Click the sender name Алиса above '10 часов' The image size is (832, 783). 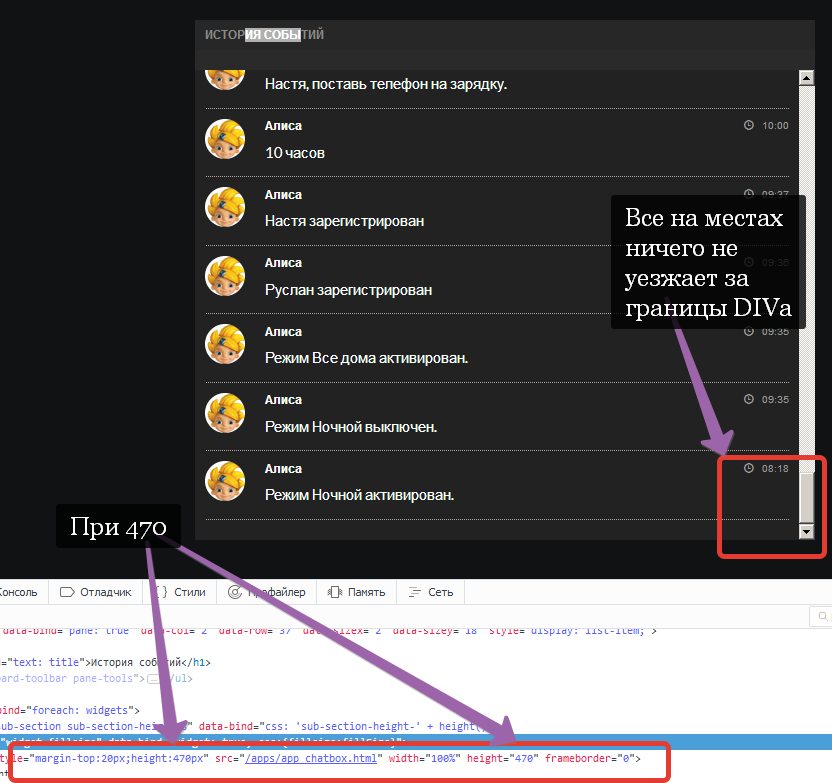[283, 126]
